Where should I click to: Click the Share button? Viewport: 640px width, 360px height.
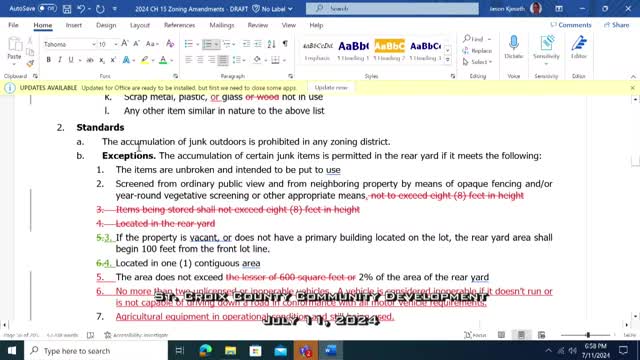[x=617, y=25]
